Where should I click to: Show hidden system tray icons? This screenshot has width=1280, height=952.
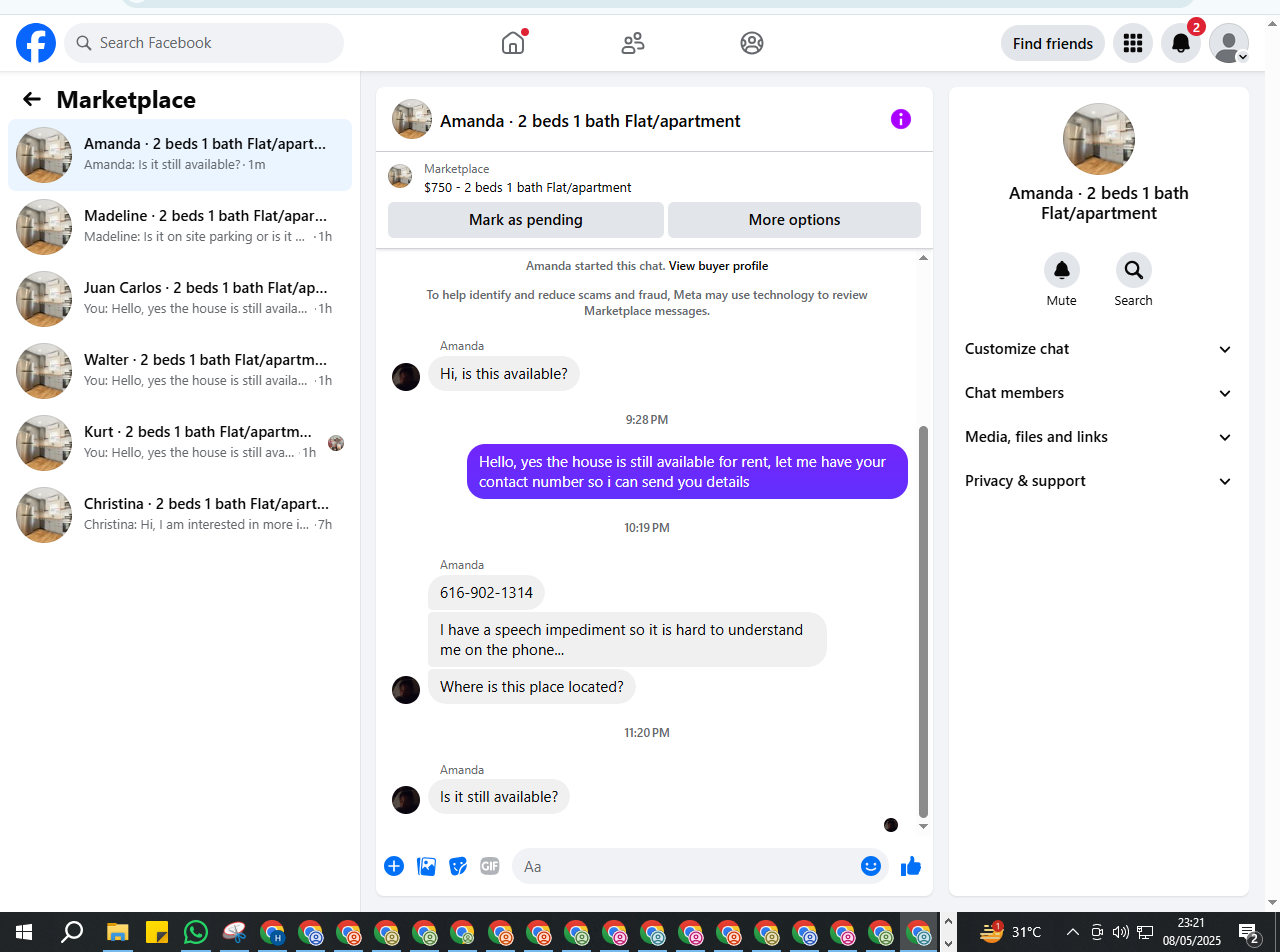coord(1072,933)
